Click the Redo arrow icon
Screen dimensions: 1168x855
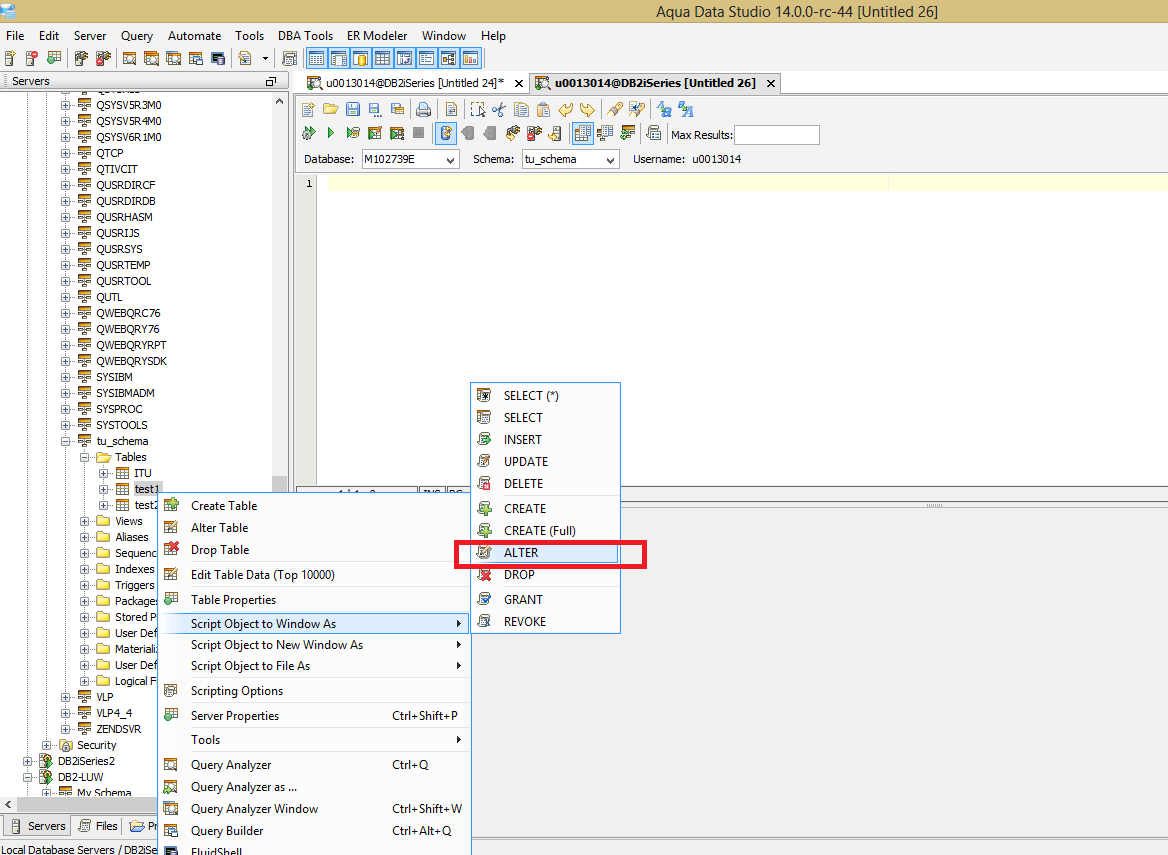[x=587, y=110]
